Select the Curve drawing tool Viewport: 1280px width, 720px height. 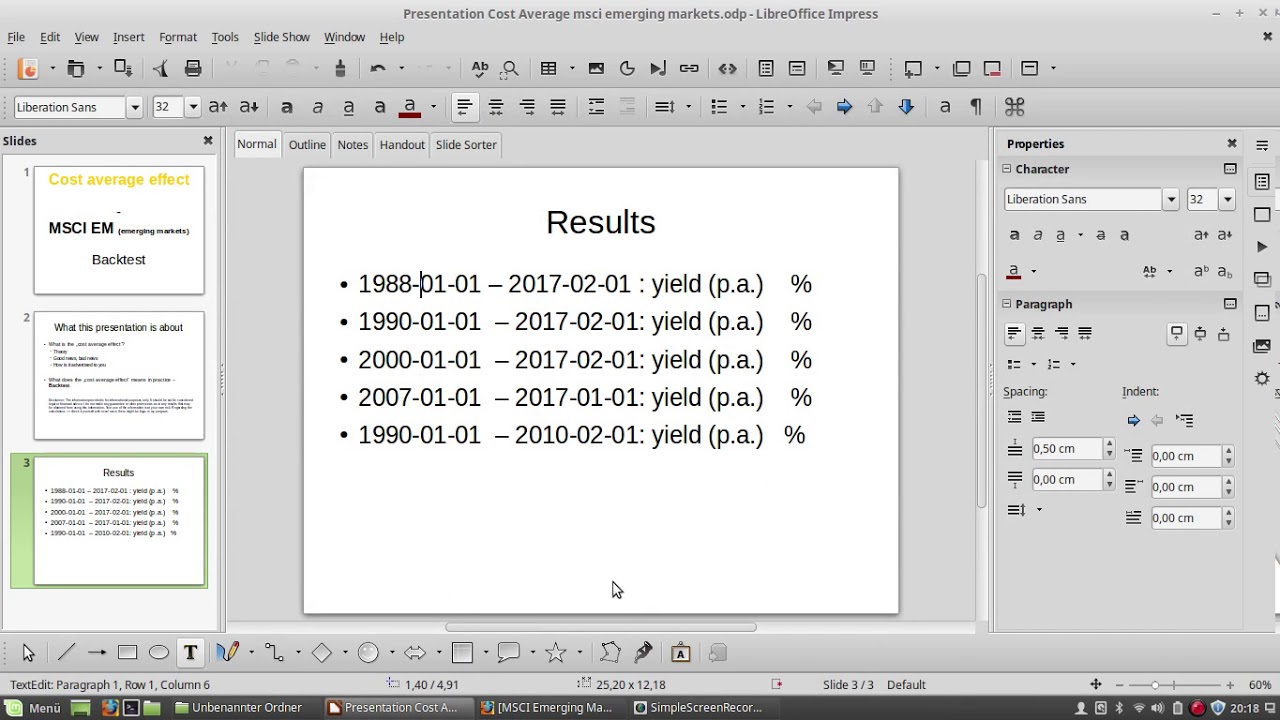(x=228, y=653)
